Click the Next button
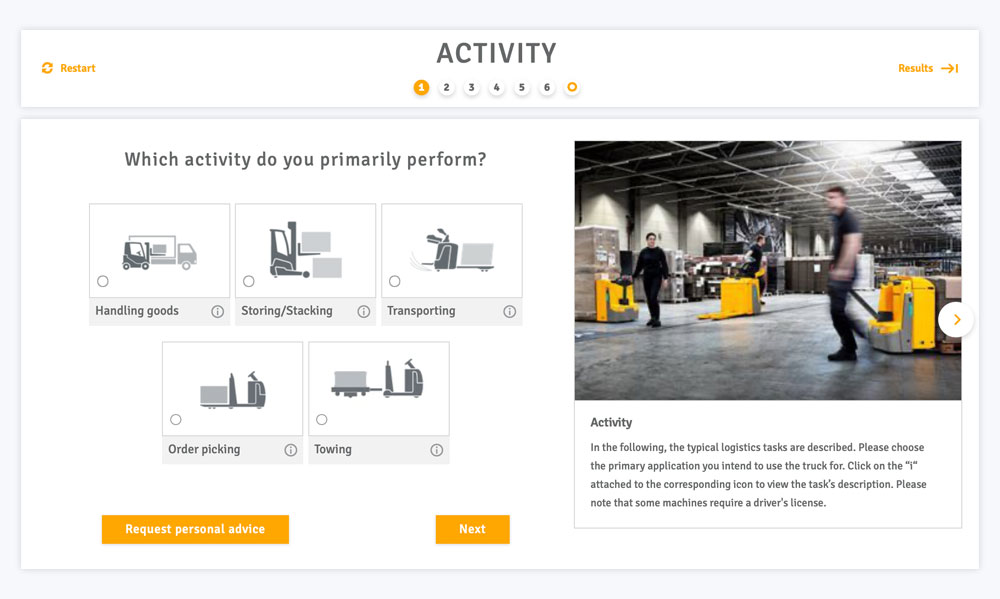The width and height of the screenshot is (1000, 599). 472,529
